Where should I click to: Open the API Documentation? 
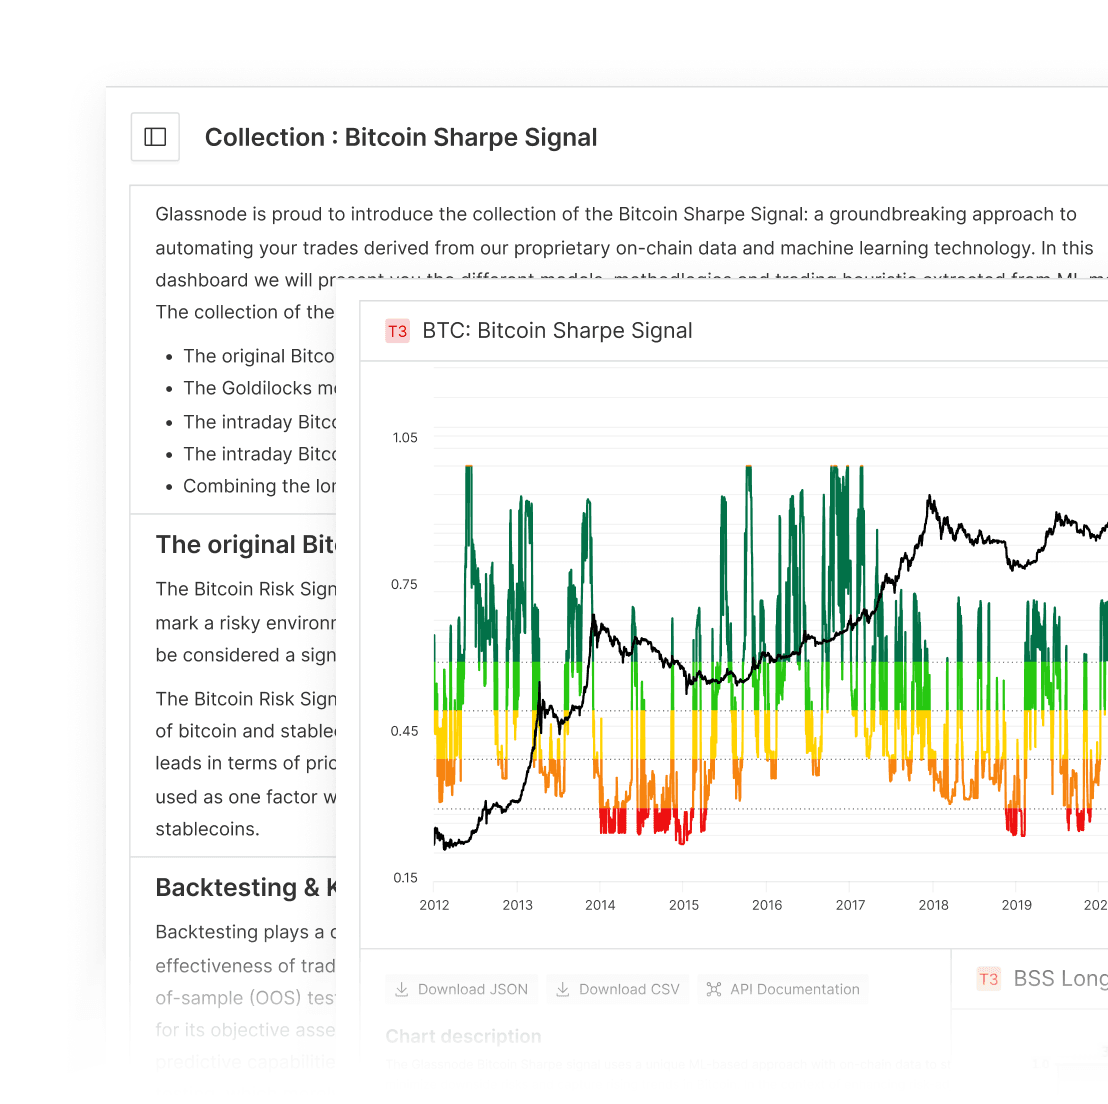[783, 989]
